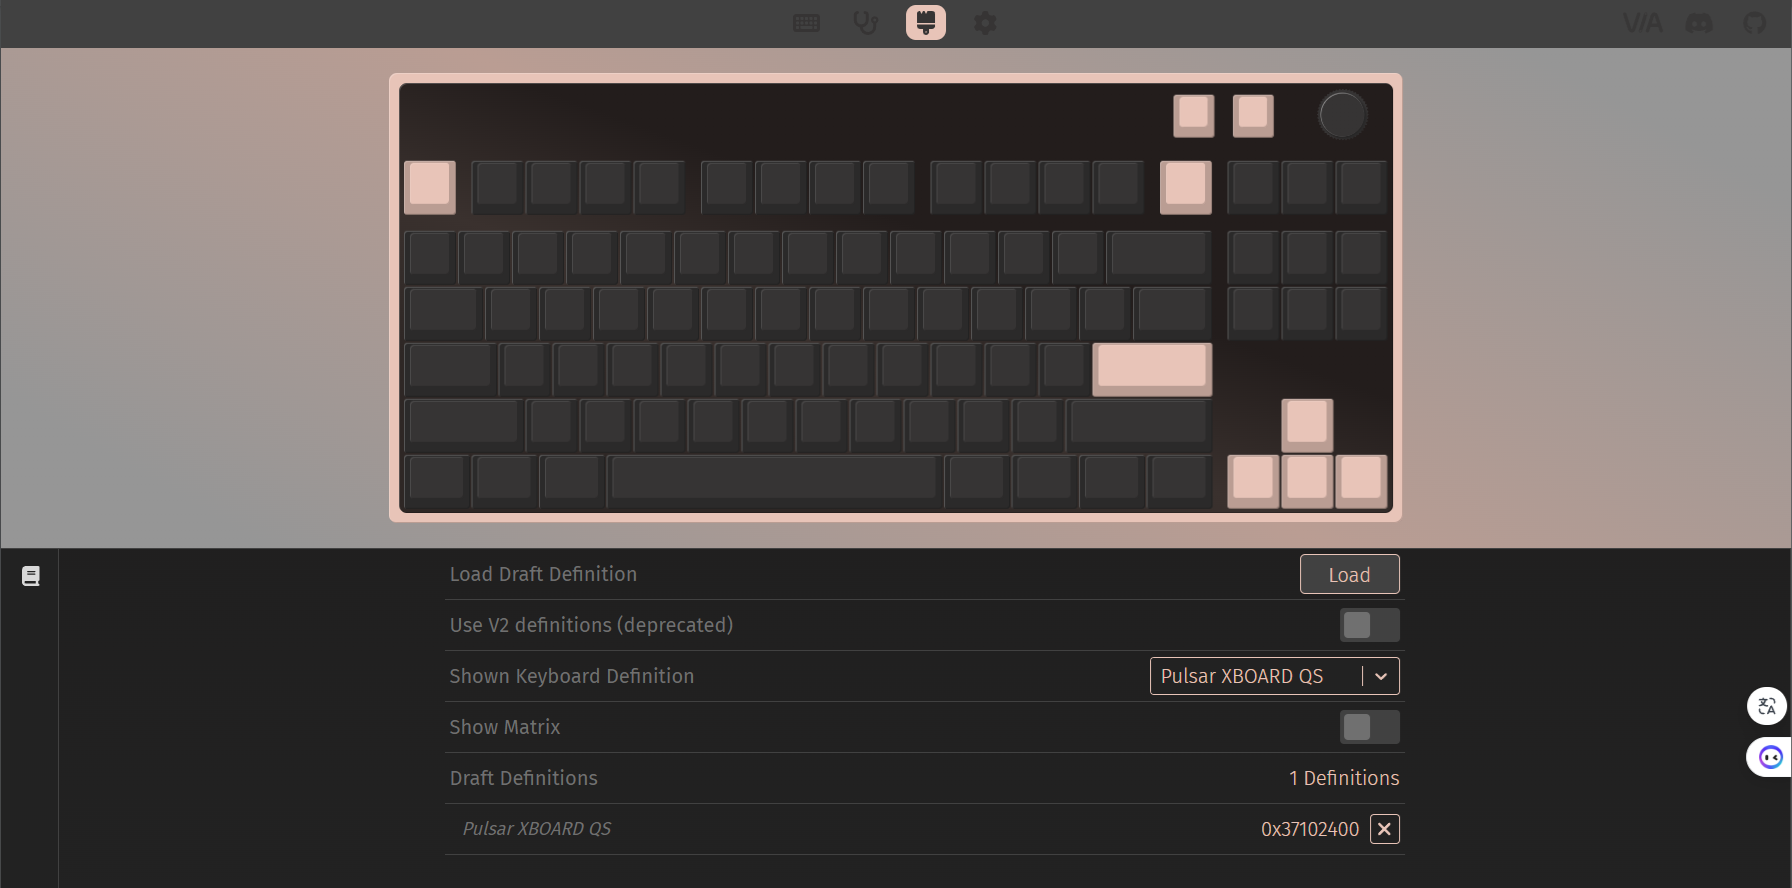Click the rotary encoder knob on keyboard
The image size is (1792, 888).
click(1342, 115)
